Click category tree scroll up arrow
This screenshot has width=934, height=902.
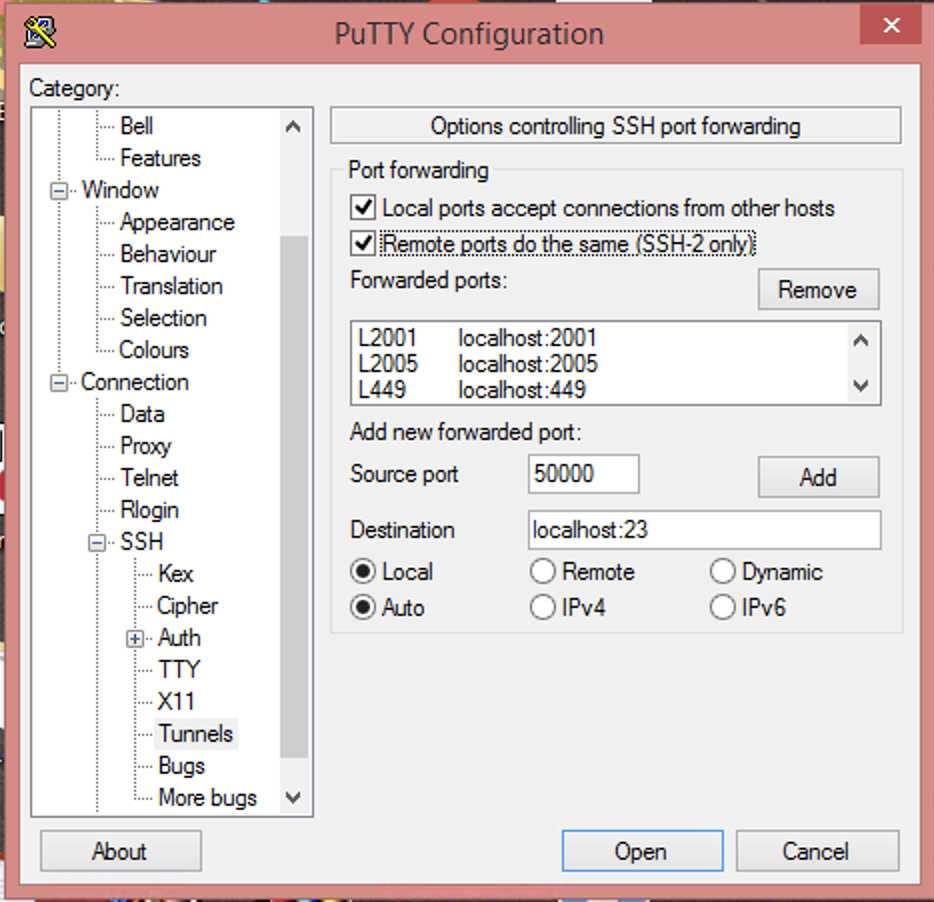(x=293, y=126)
